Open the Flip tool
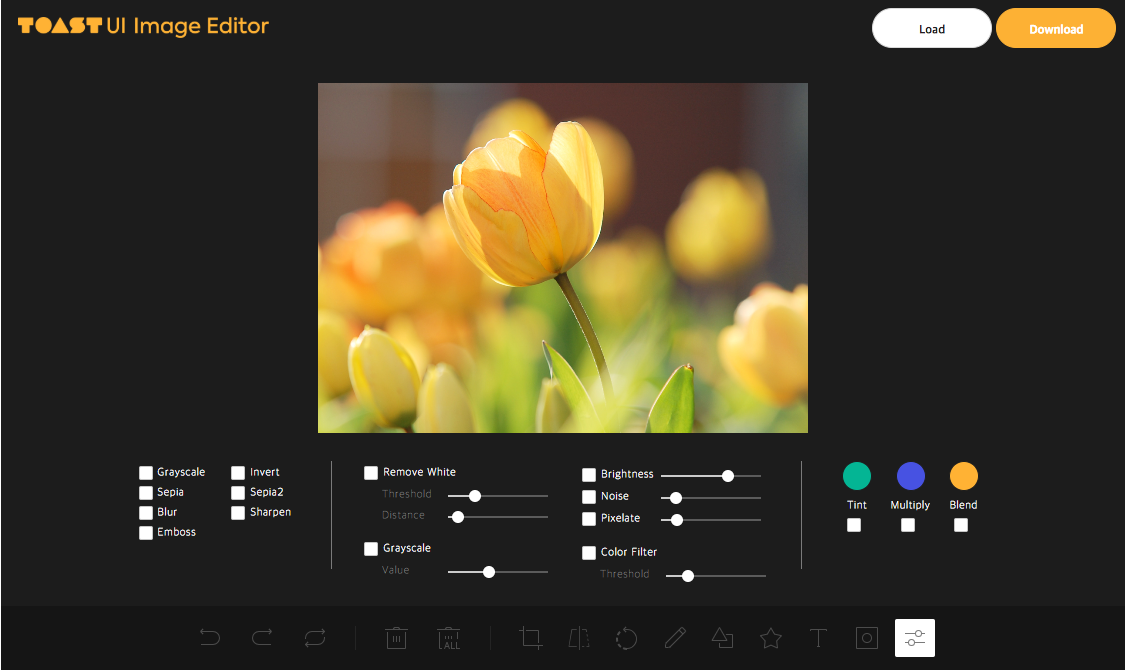This screenshot has width=1128, height=672. (x=578, y=637)
